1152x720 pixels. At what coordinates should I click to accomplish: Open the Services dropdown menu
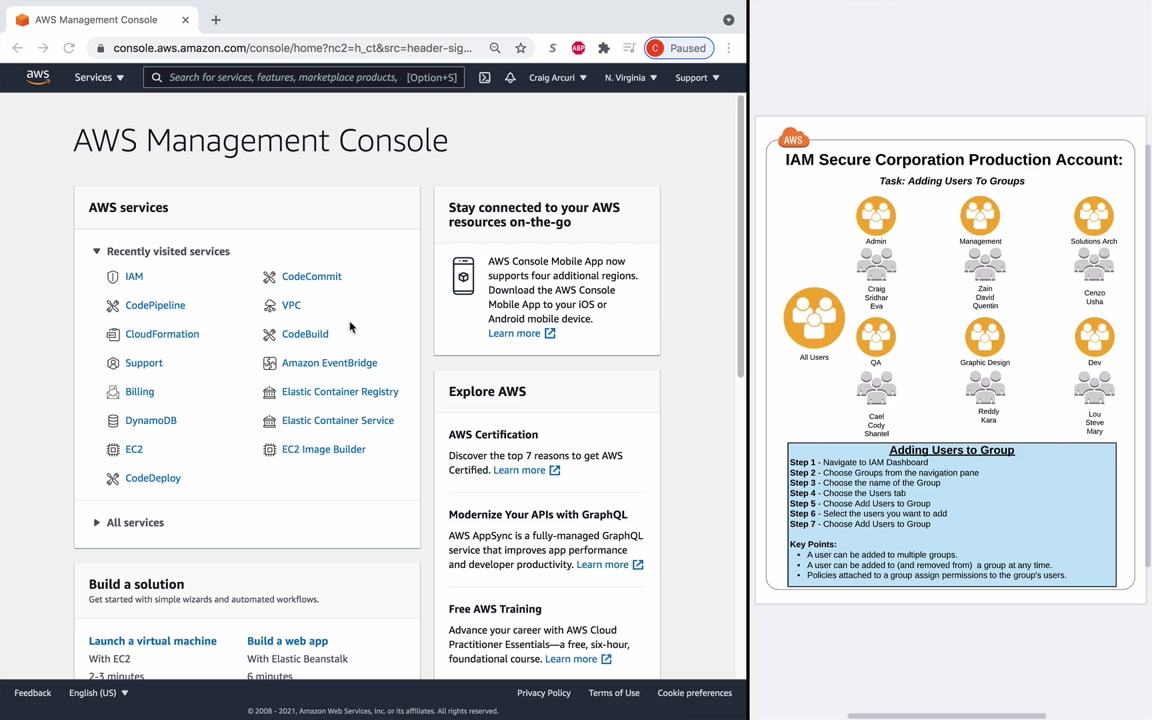[x=99, y=77]
